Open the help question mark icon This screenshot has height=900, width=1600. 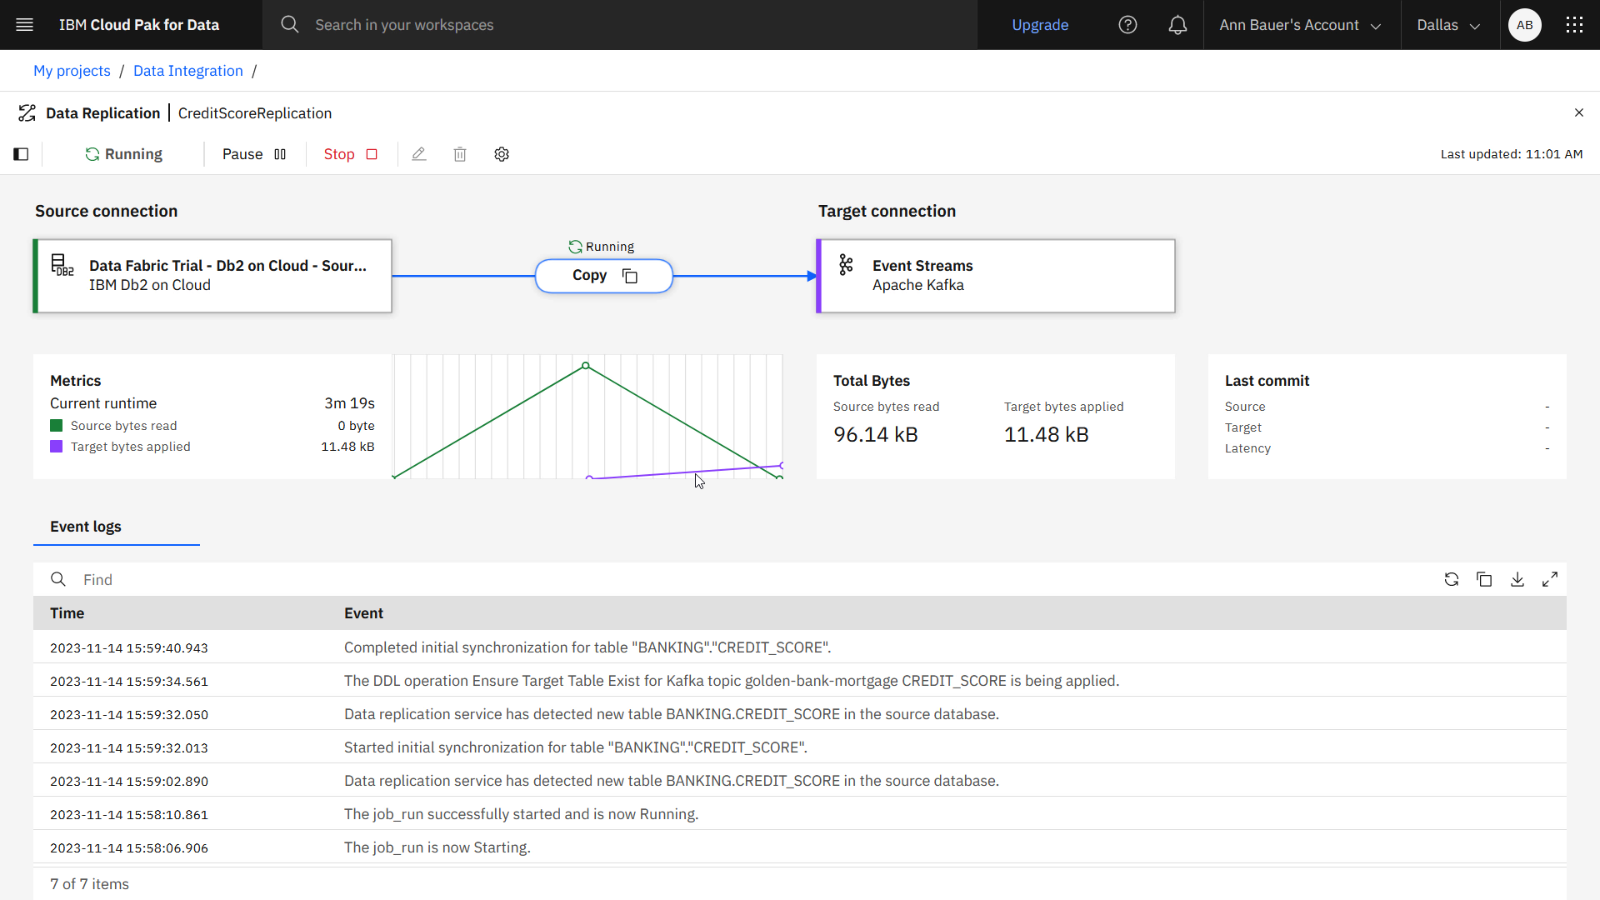1128,25
